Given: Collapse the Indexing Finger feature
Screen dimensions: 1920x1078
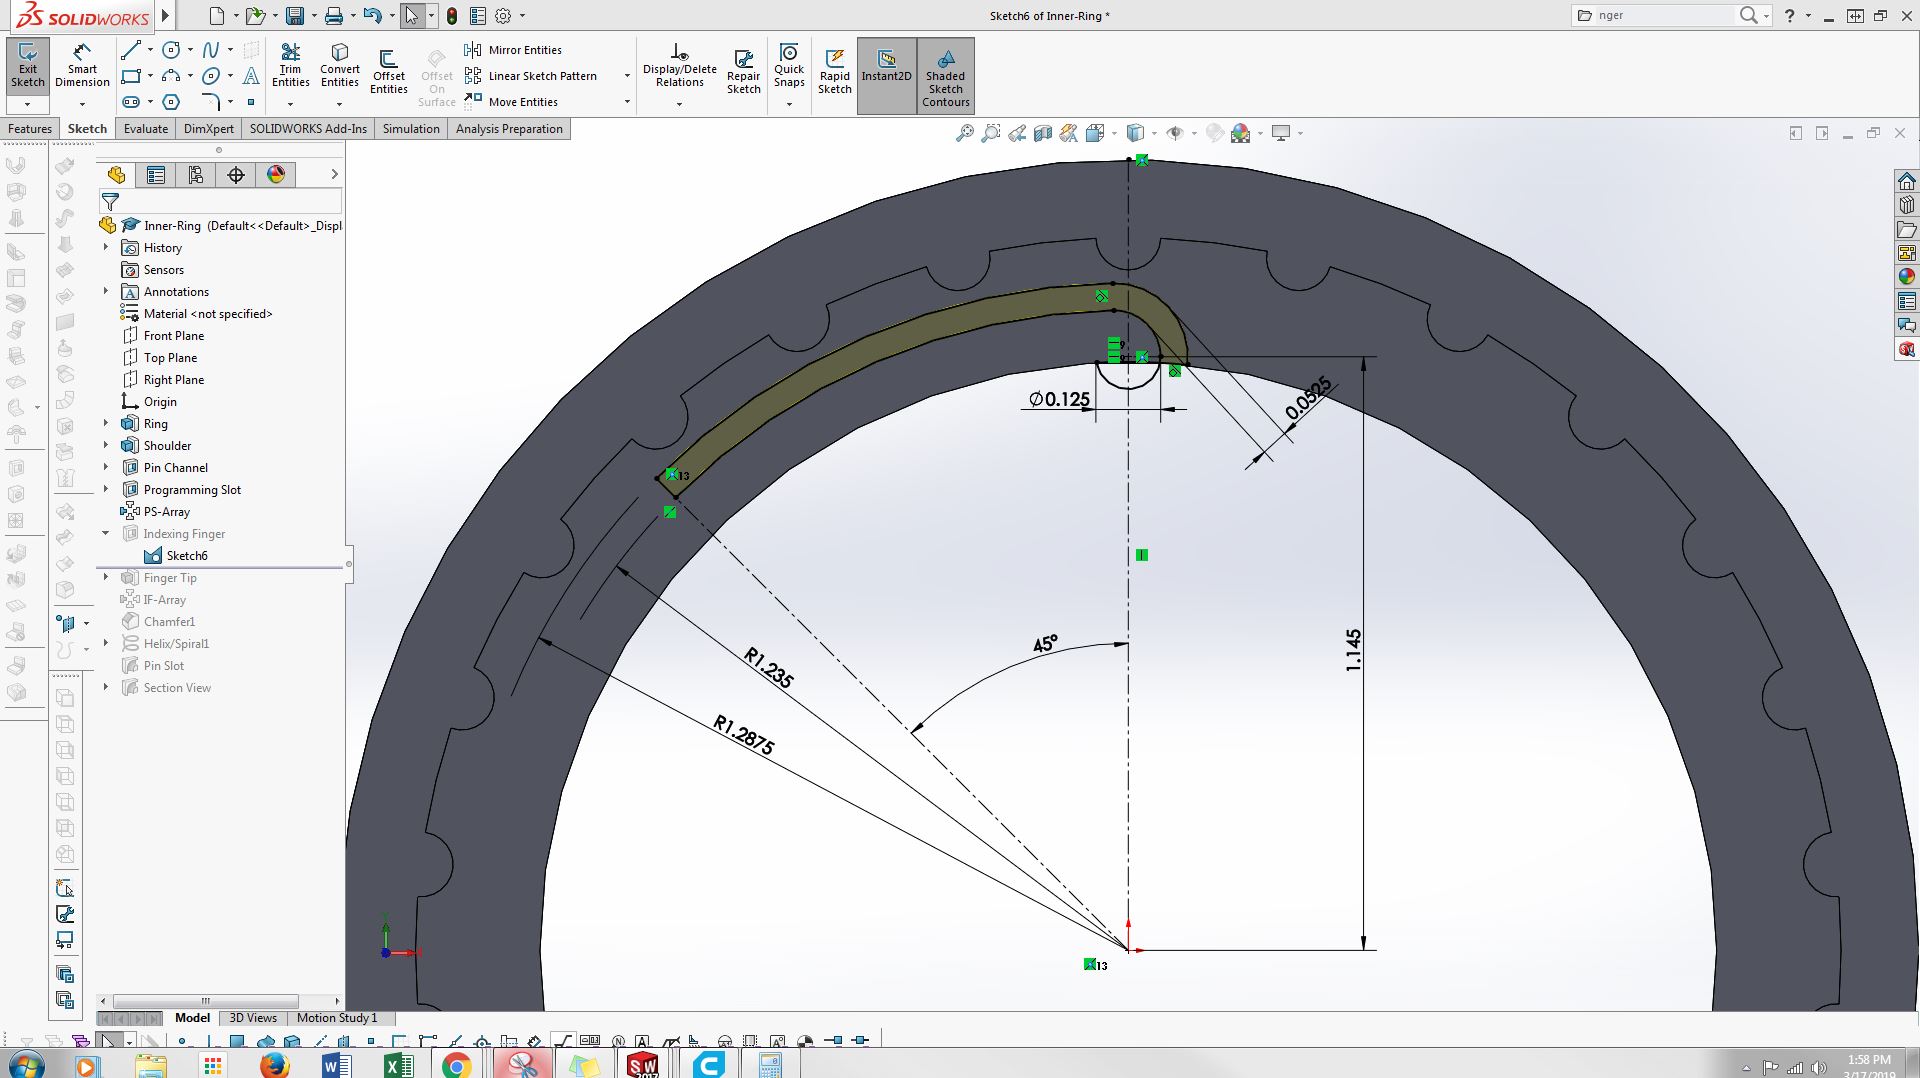Looking at the screenshot, I should (106, 534).
